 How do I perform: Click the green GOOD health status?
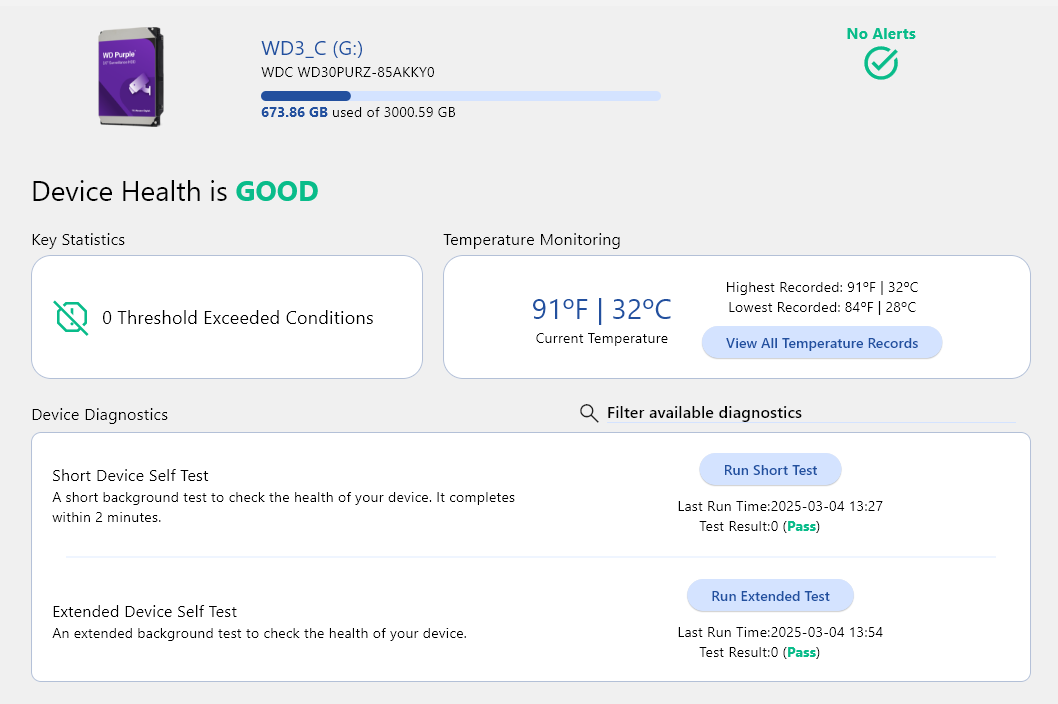pos(277,192)
